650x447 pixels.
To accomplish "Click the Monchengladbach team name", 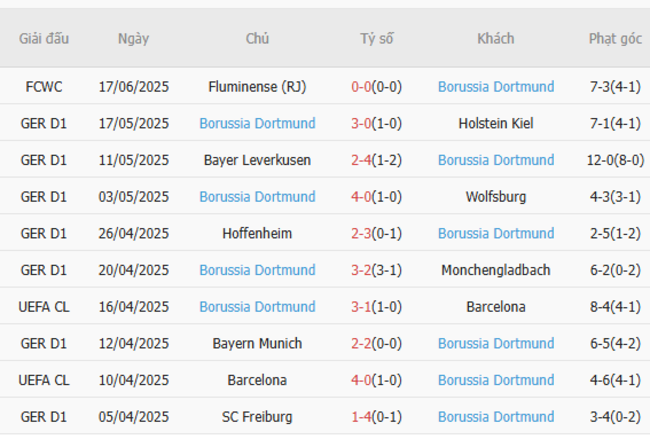I will coord(496,270).
